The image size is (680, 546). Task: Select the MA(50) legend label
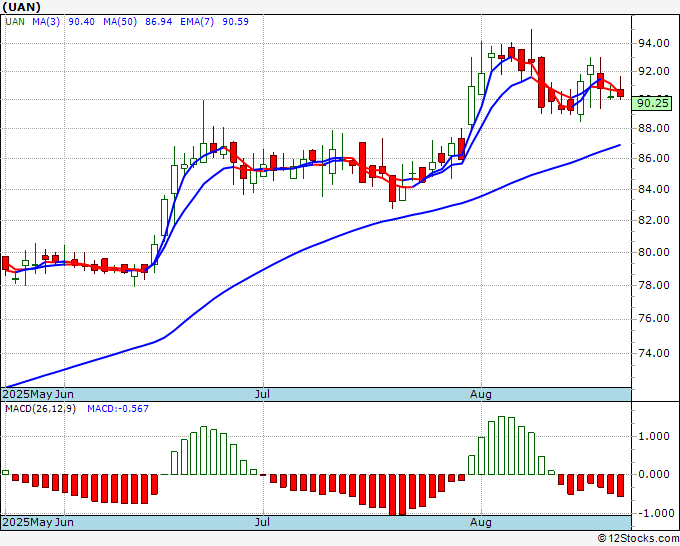pos(120,22)
